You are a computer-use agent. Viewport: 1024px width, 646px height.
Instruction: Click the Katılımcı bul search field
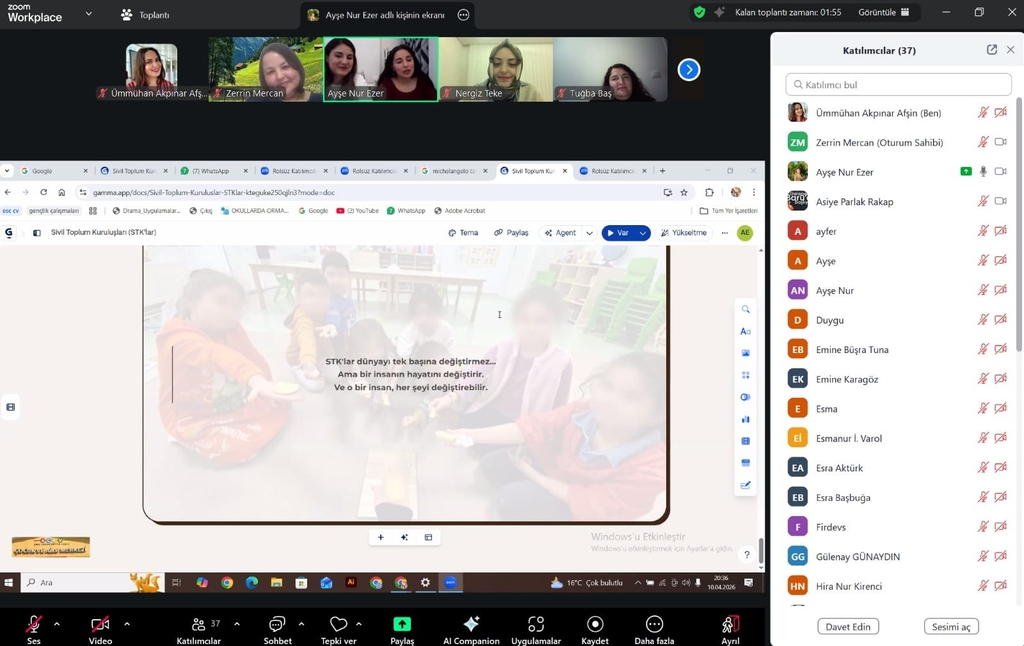tap(898, 85)
